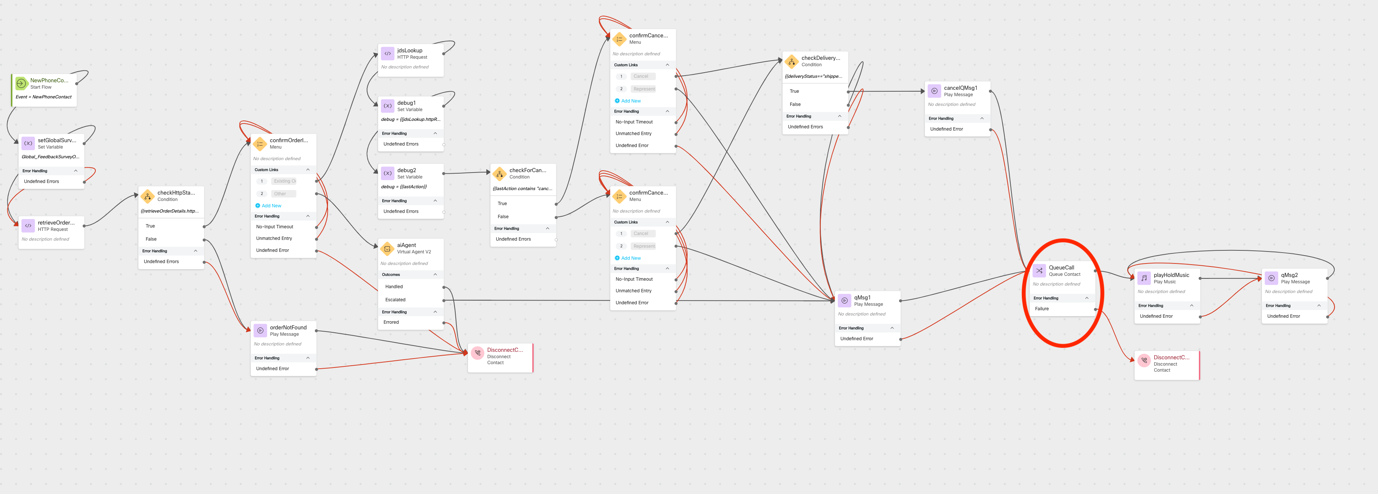
Task: Click the right-side DisconnectContact phone icon
Action: [x=1144, y=360]
